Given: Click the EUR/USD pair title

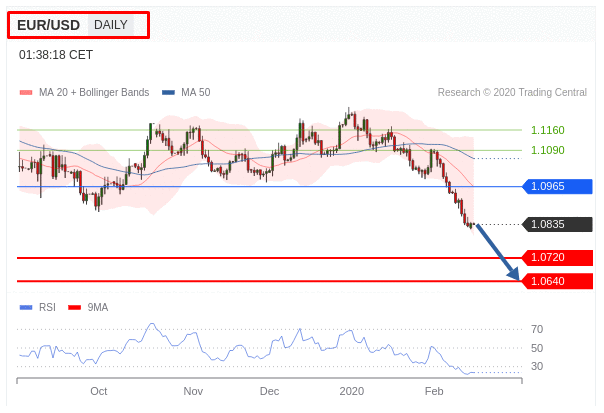Looking at the screenshot, I should [49, 25].
